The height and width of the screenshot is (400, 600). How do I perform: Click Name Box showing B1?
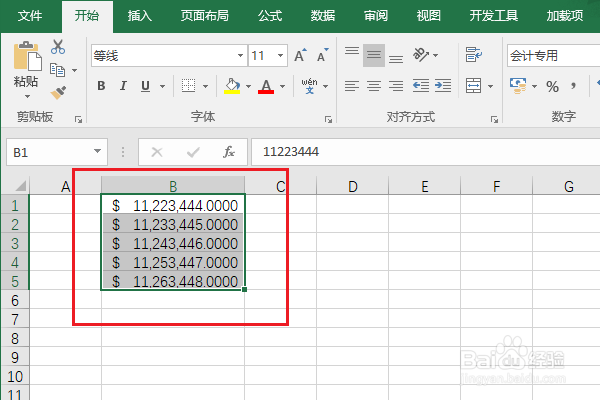[57, 152]
